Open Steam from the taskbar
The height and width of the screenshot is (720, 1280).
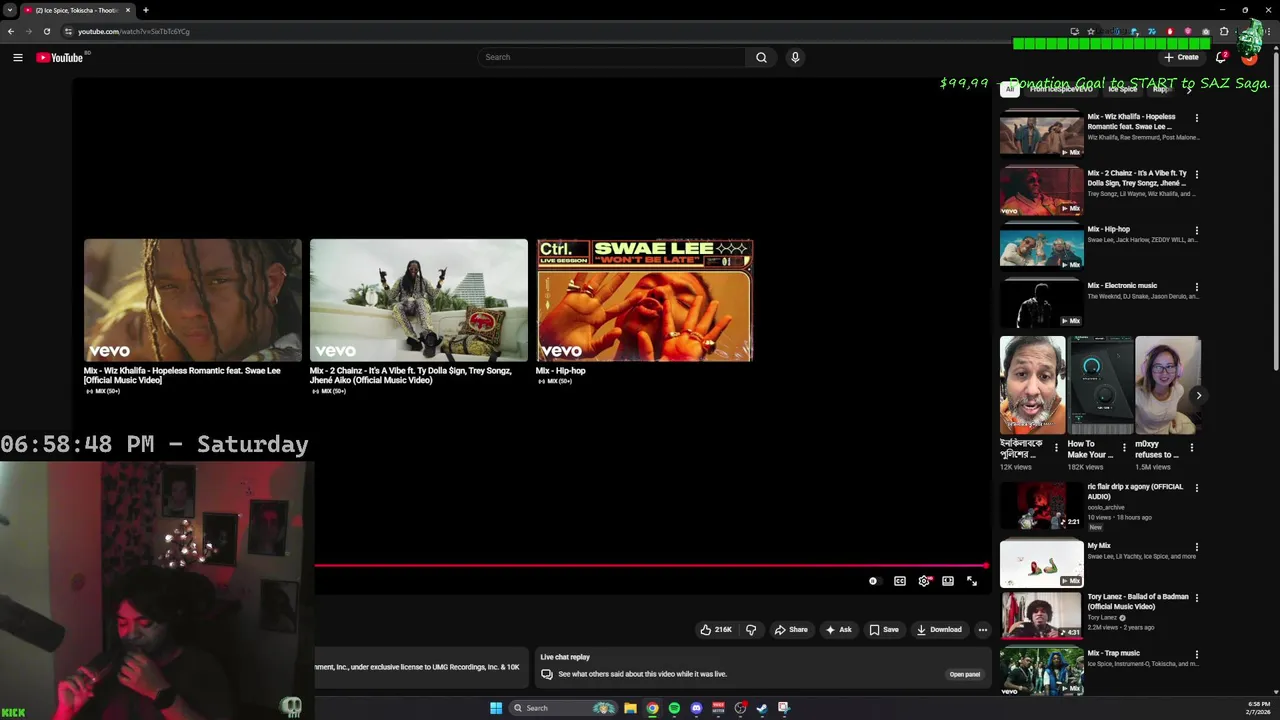tap(762, 708)
